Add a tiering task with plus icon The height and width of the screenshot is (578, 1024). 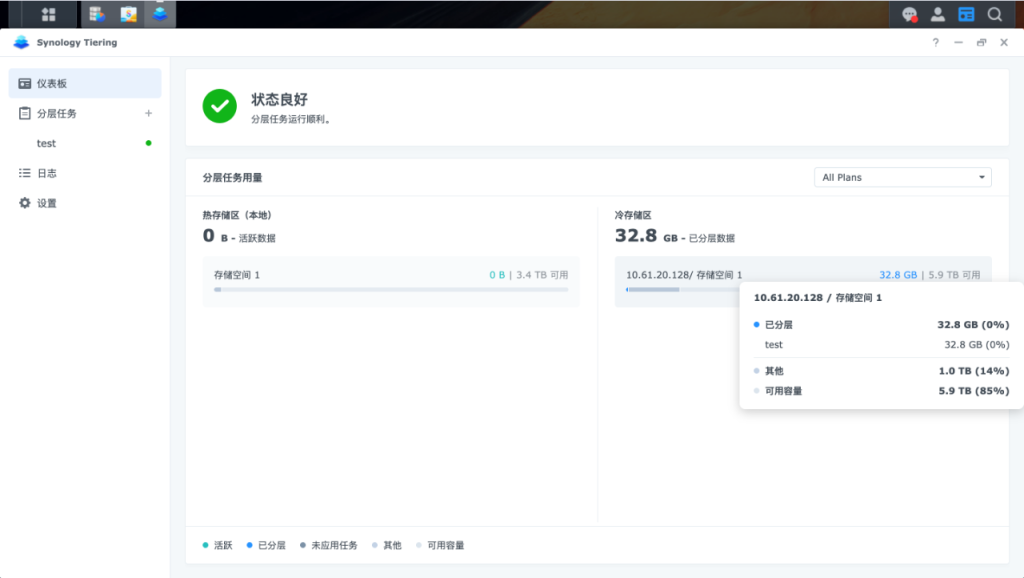click(148, 113)
